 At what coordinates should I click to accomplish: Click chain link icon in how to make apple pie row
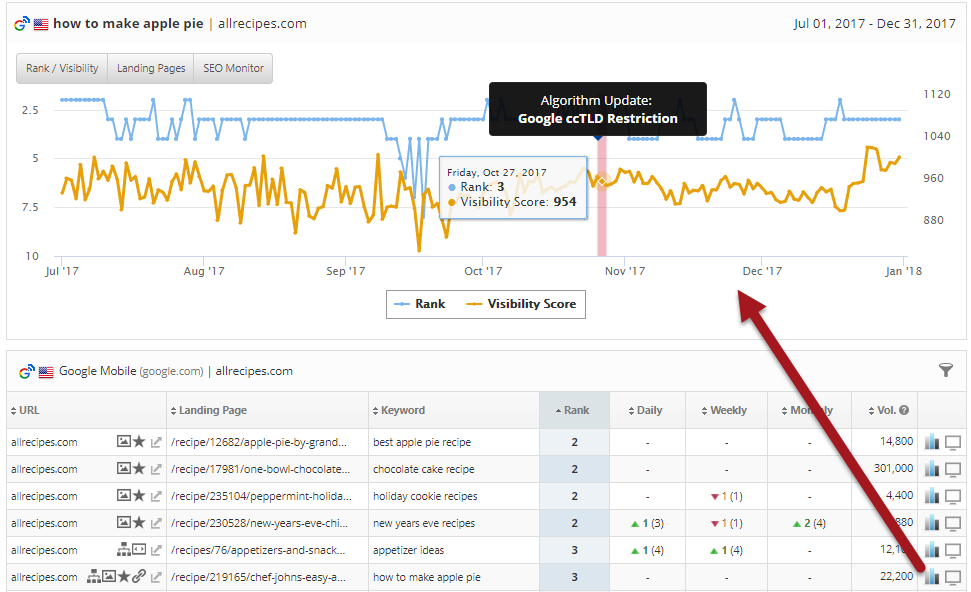[139, 577]
